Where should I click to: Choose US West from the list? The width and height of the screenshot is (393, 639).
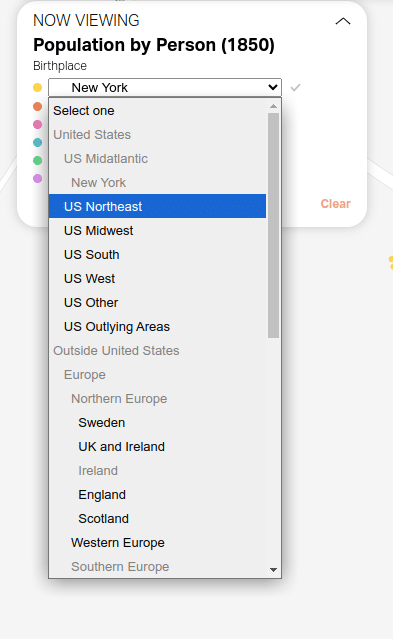(157, 278)
